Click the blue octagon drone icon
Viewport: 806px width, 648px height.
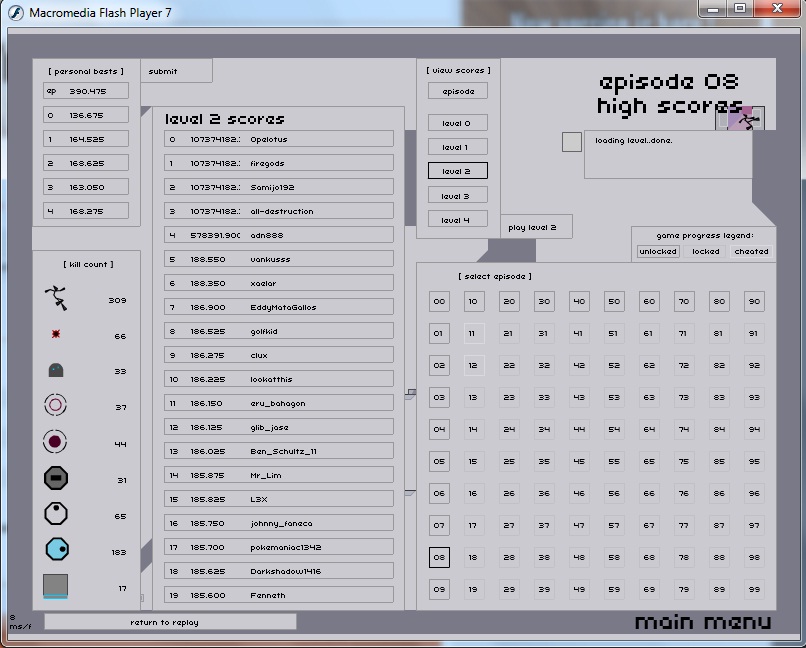(56, 549)
